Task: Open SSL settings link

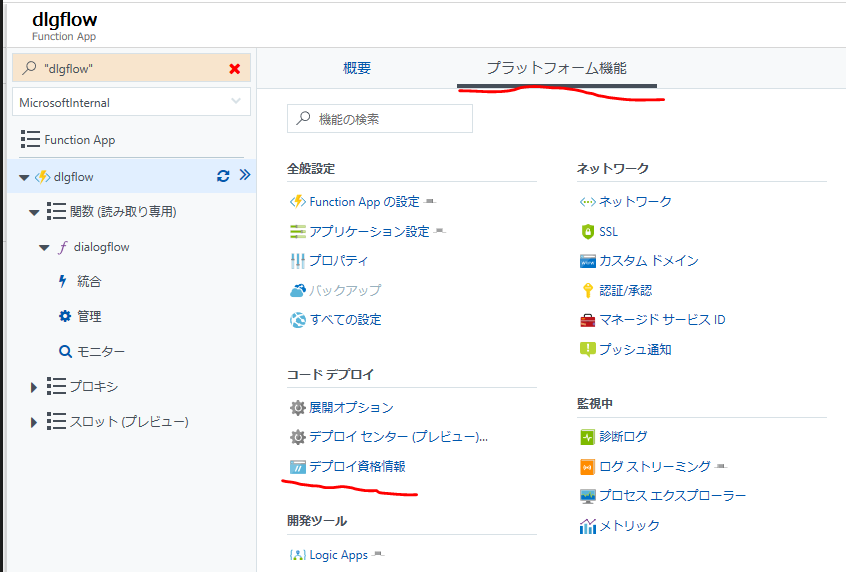Action: (608, 231)
